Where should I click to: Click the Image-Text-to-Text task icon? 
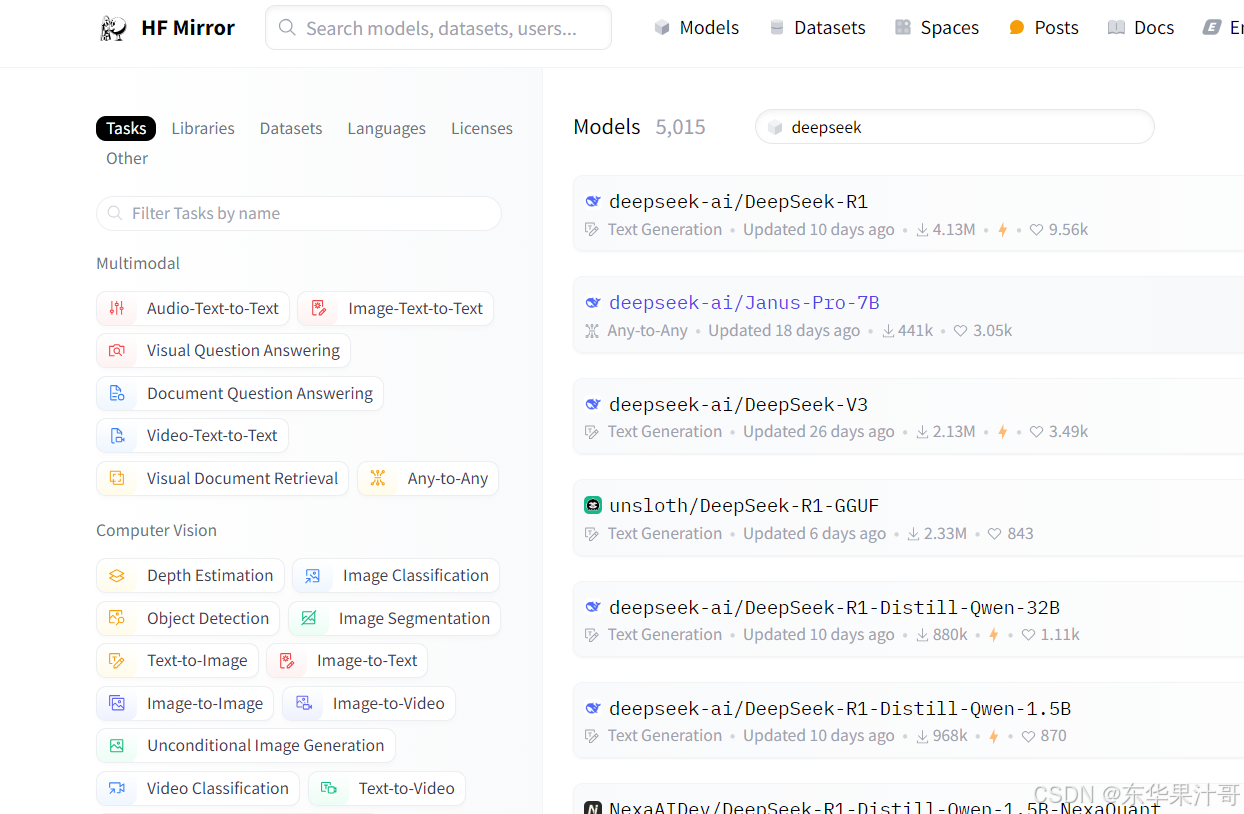pyautogui.click(x=318, y=308)
